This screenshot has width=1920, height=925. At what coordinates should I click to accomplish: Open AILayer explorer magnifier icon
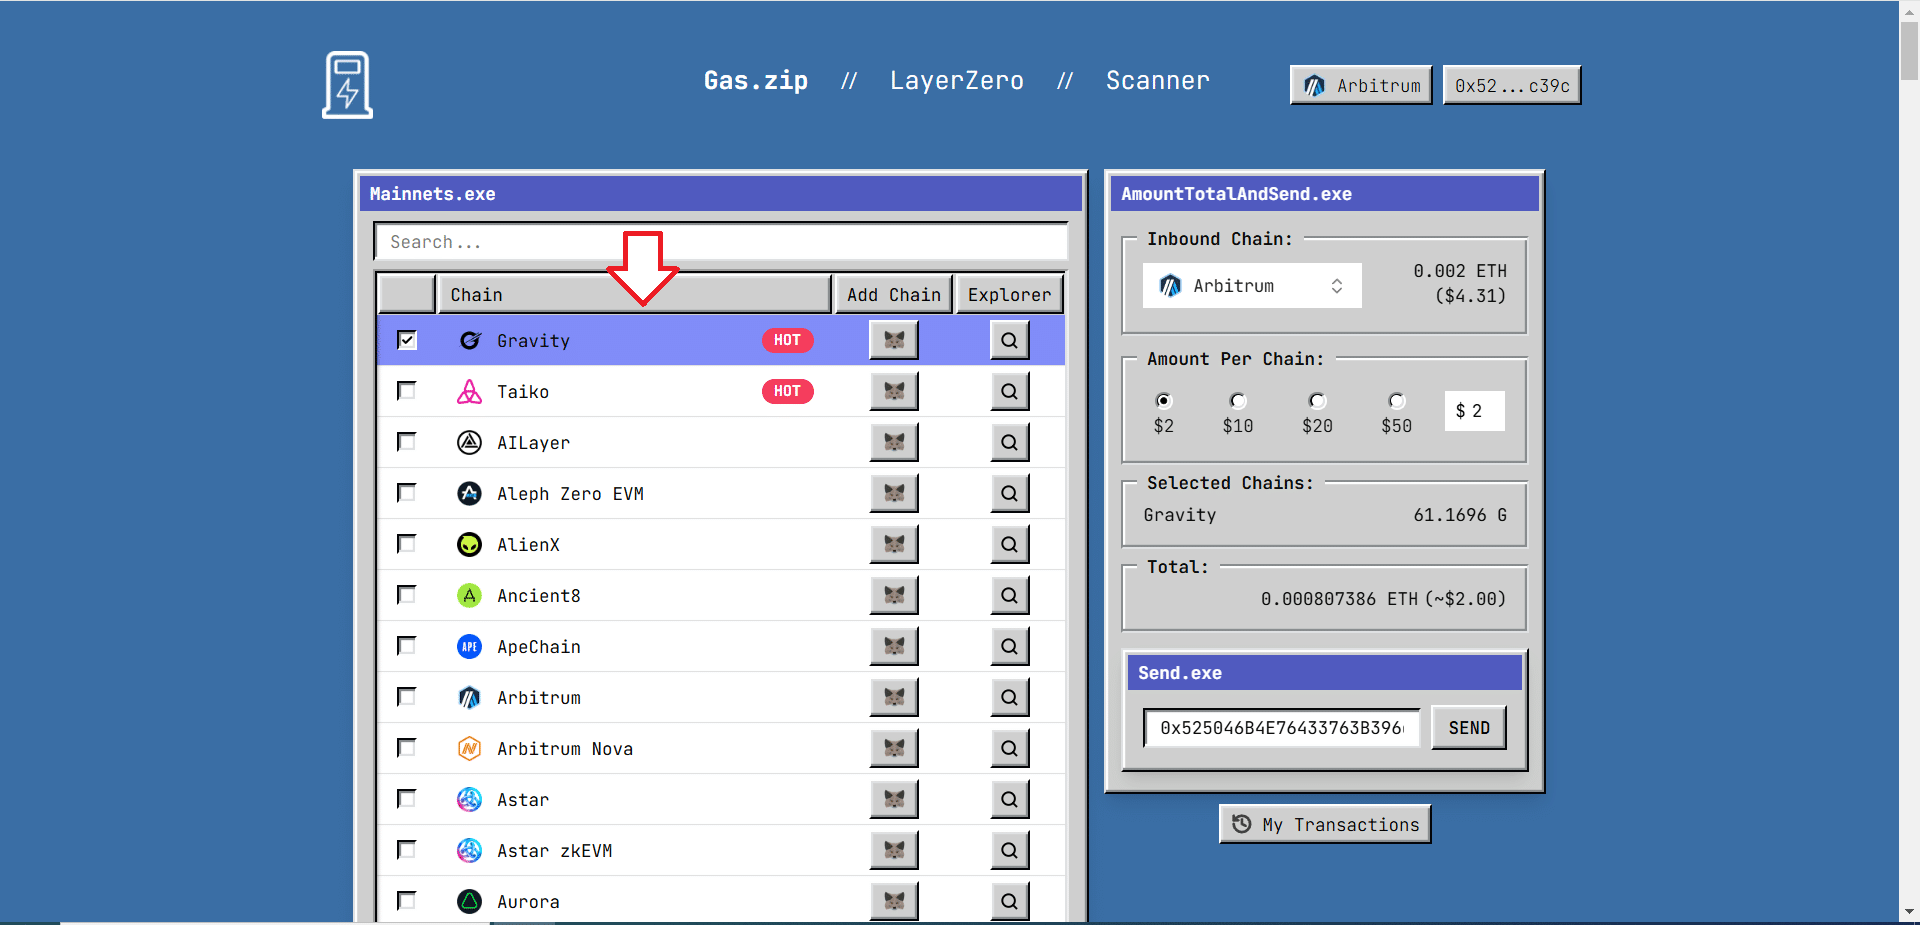(x=1010, y=442)
